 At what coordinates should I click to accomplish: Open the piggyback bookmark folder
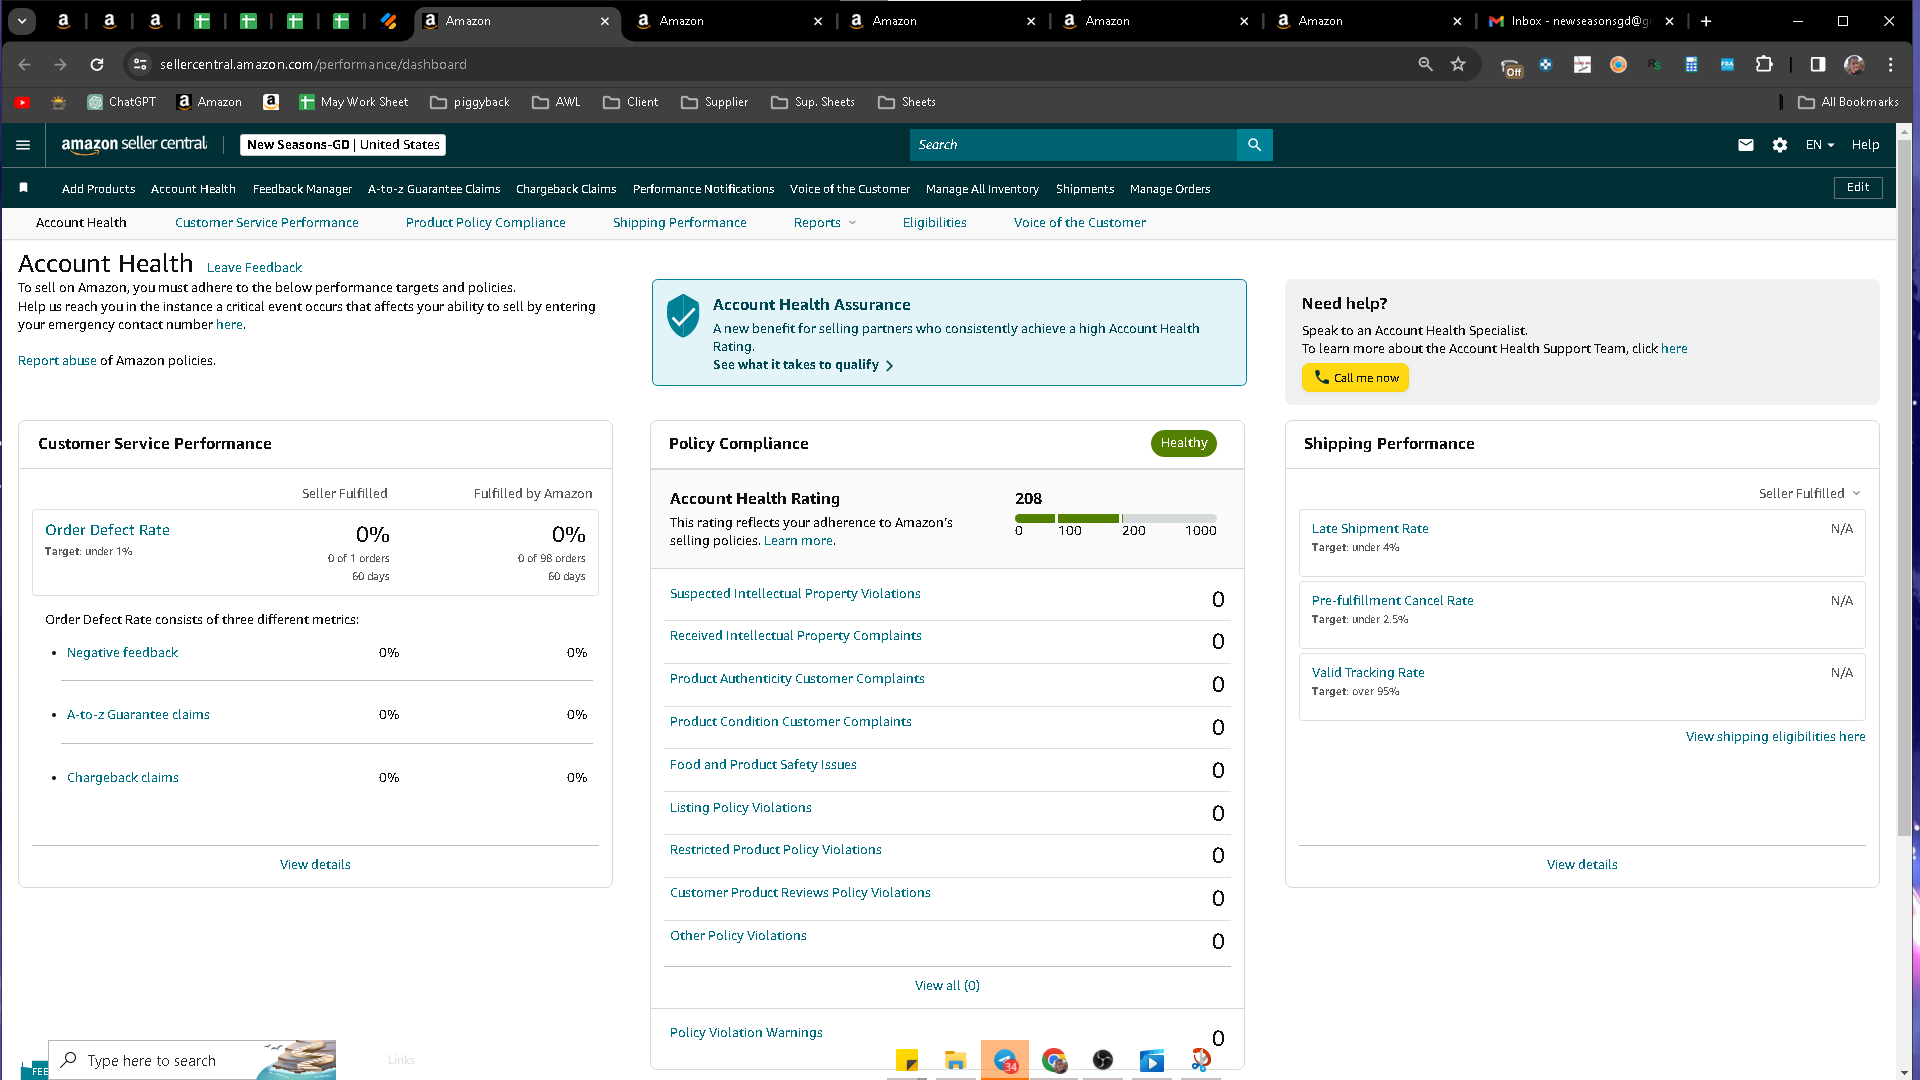pos(470,102)
